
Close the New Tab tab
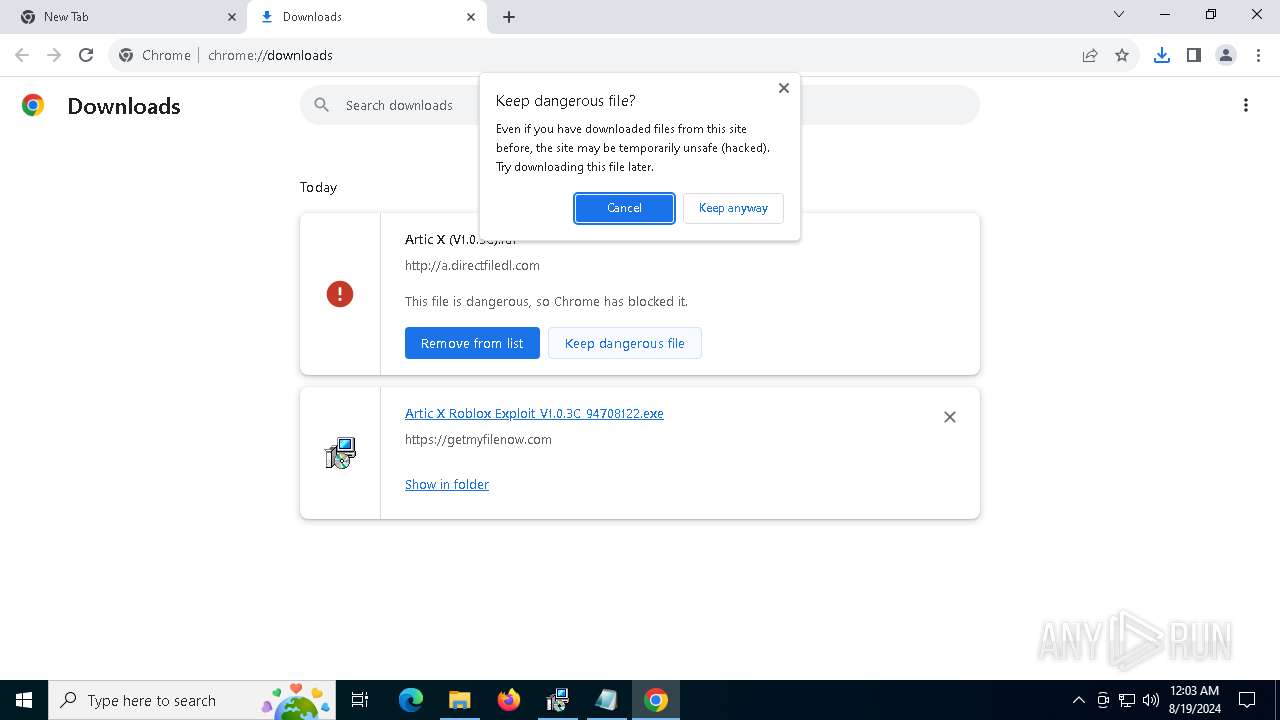(x=232, y=17)
